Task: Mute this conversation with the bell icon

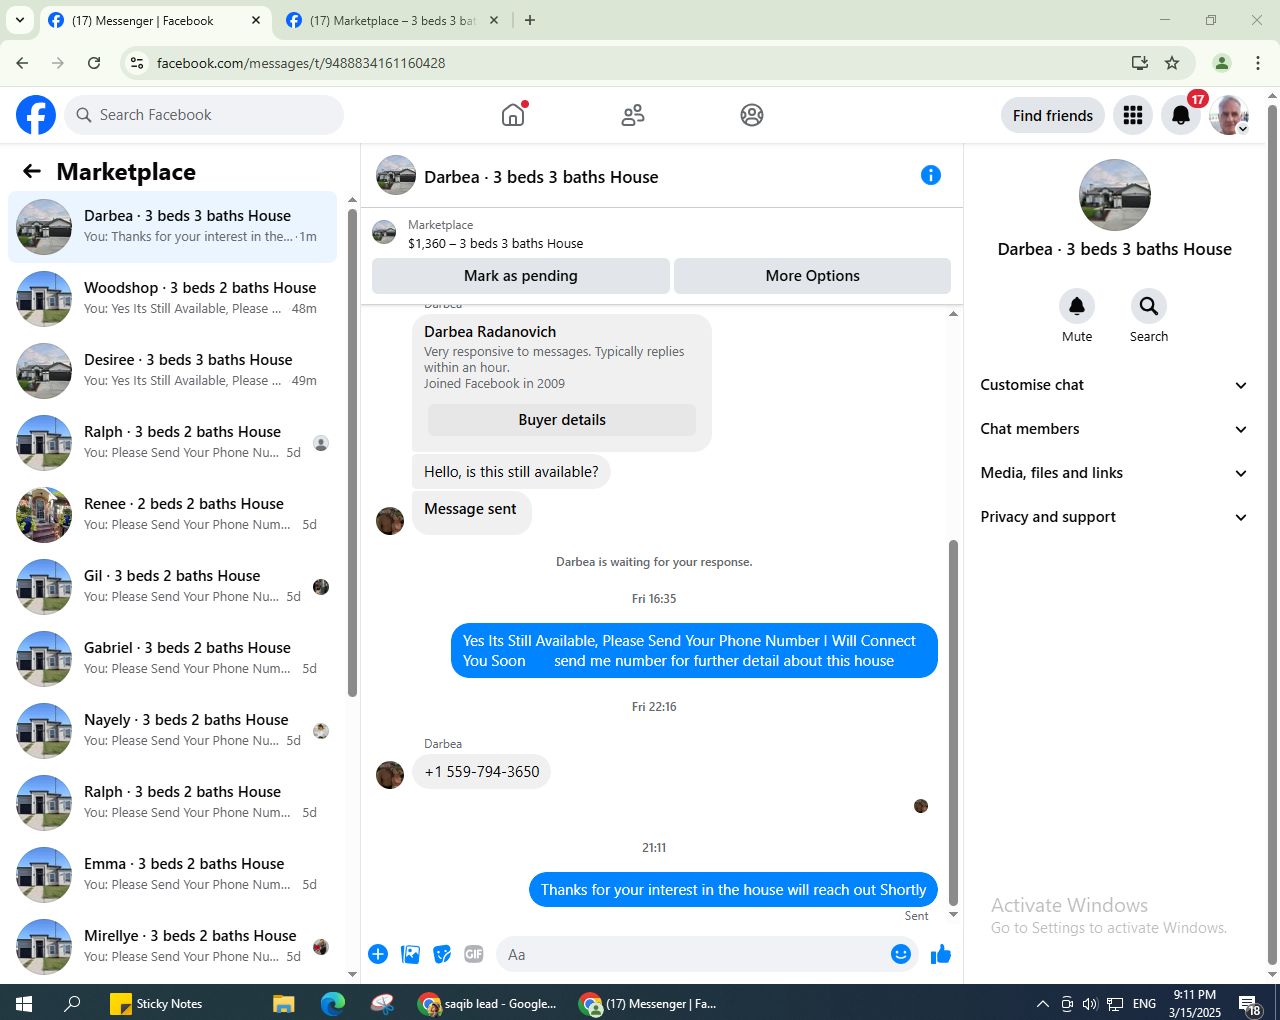Action: tap(1077, 306)
